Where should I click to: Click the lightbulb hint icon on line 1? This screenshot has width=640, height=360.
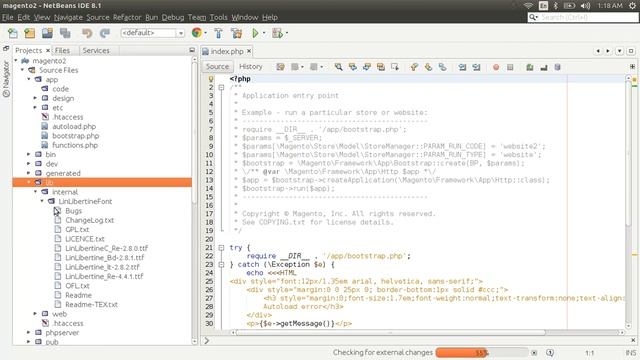pyautogui.click(x=211, y=79)
